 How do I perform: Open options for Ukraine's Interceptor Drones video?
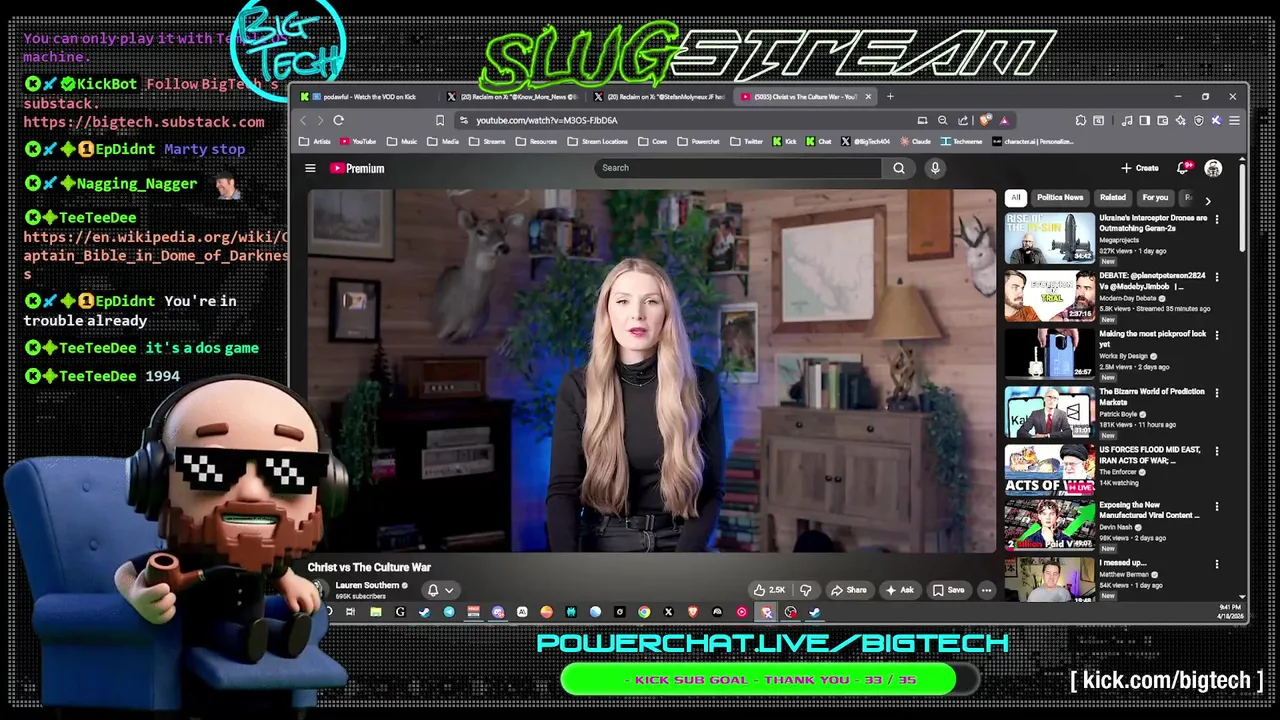[1216, 219]
